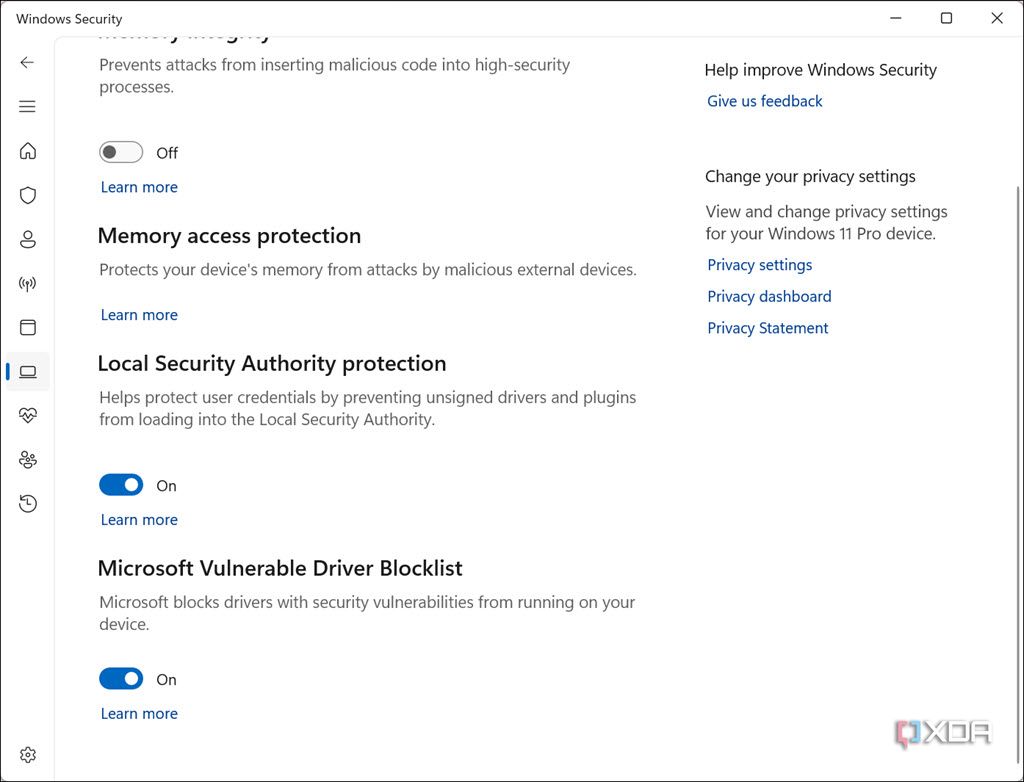Open the Privacy dashboard link
The height and width of the screenshot is (782, 1024).
click(x=769, y=296)
